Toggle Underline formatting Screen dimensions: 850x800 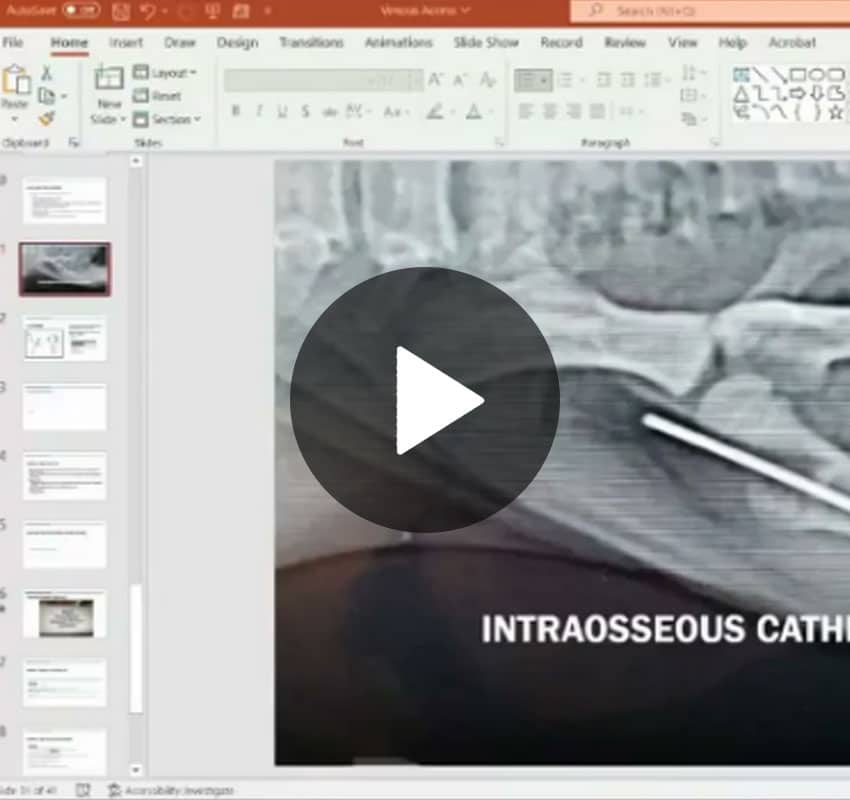282,112
